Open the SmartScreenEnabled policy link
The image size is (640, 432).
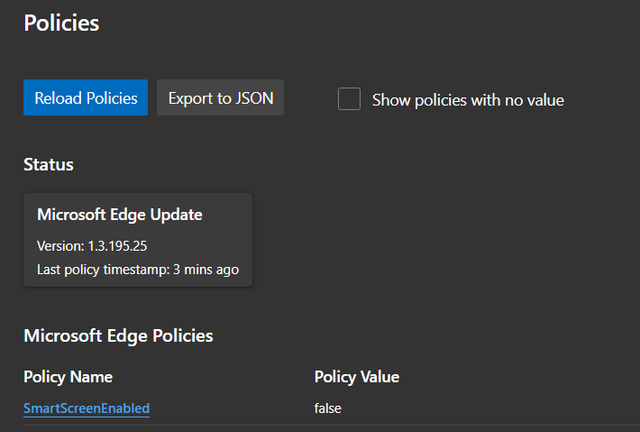click(x=87, y=408)
